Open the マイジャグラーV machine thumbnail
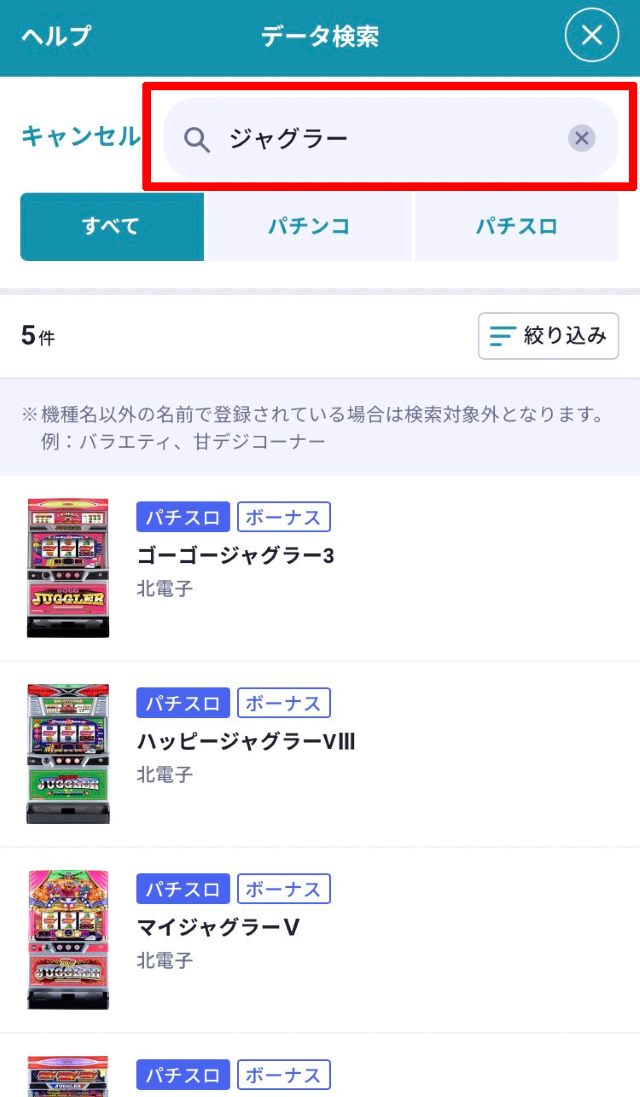The width and height of the screenshot is (640, 1097). [68, 939]
